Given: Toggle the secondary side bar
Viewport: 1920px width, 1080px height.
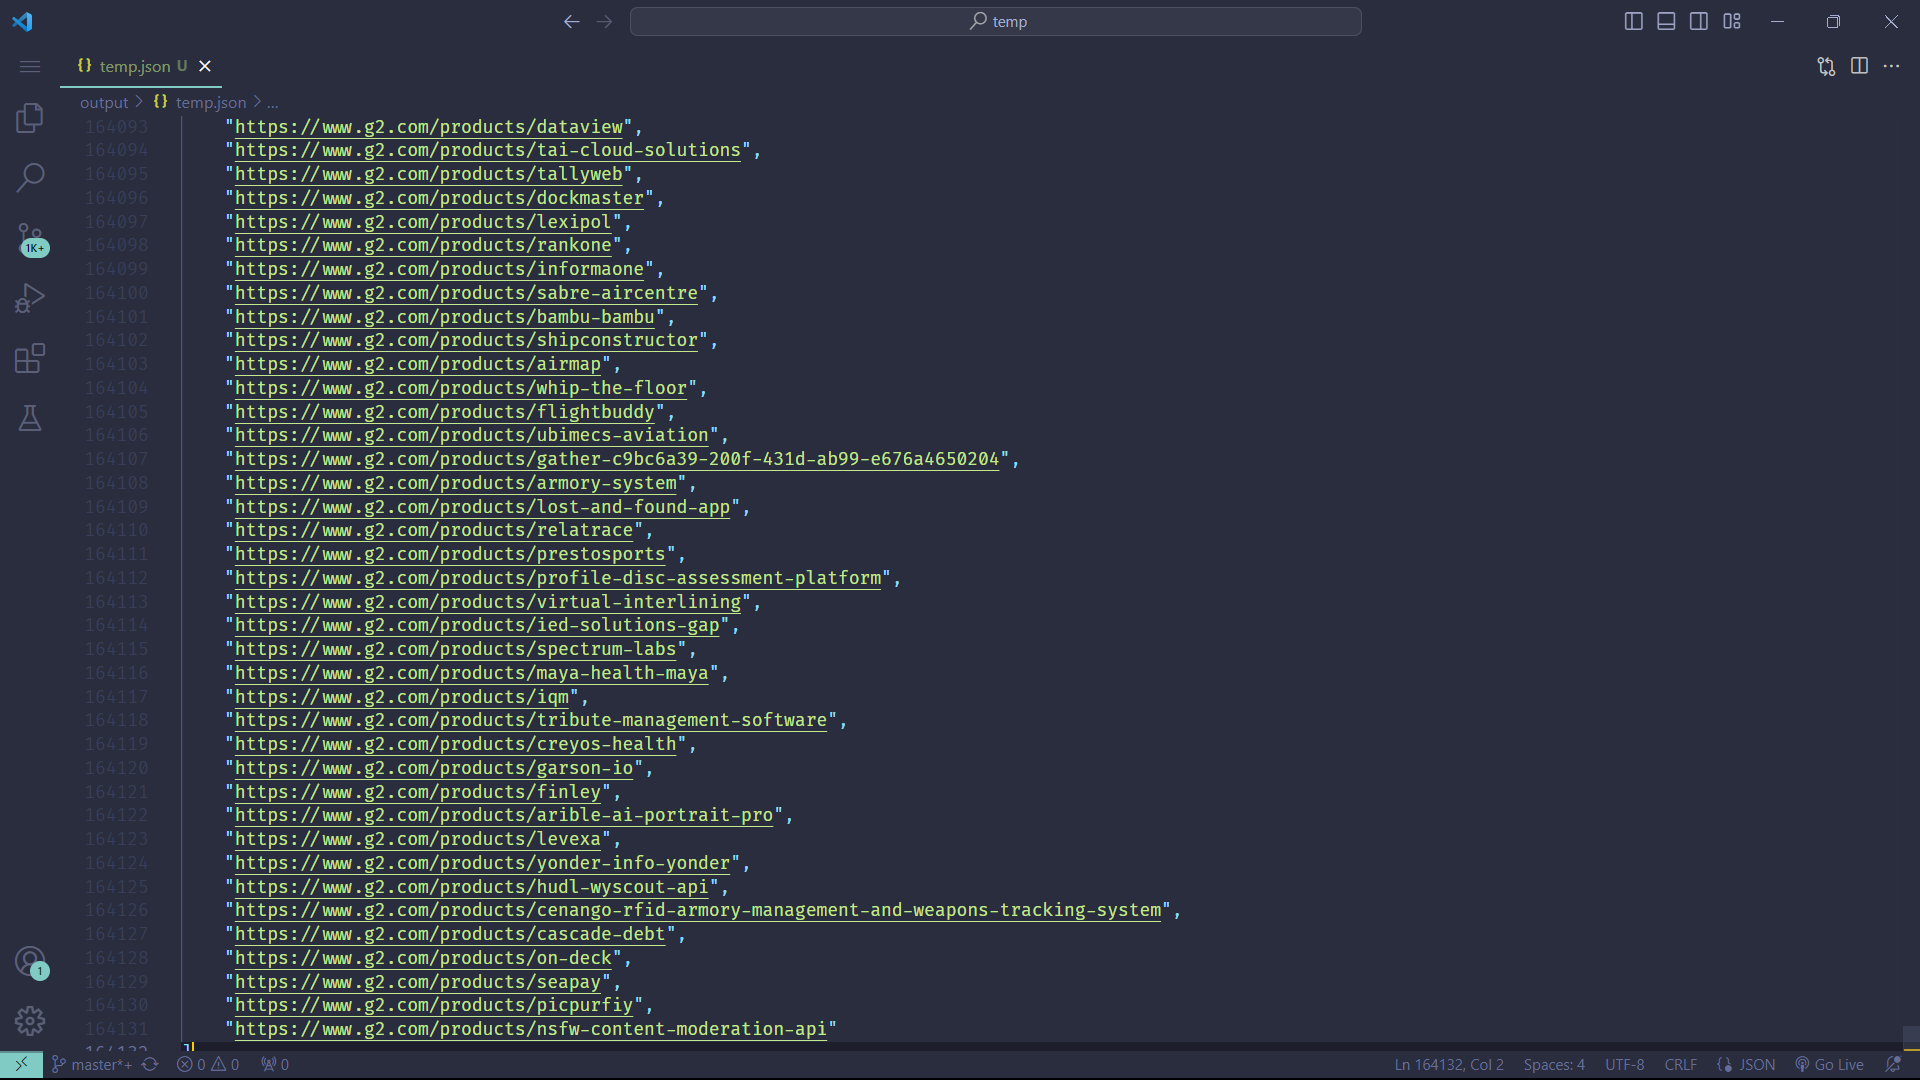Looking at the screenshot, I should (x=1699, y=20).
